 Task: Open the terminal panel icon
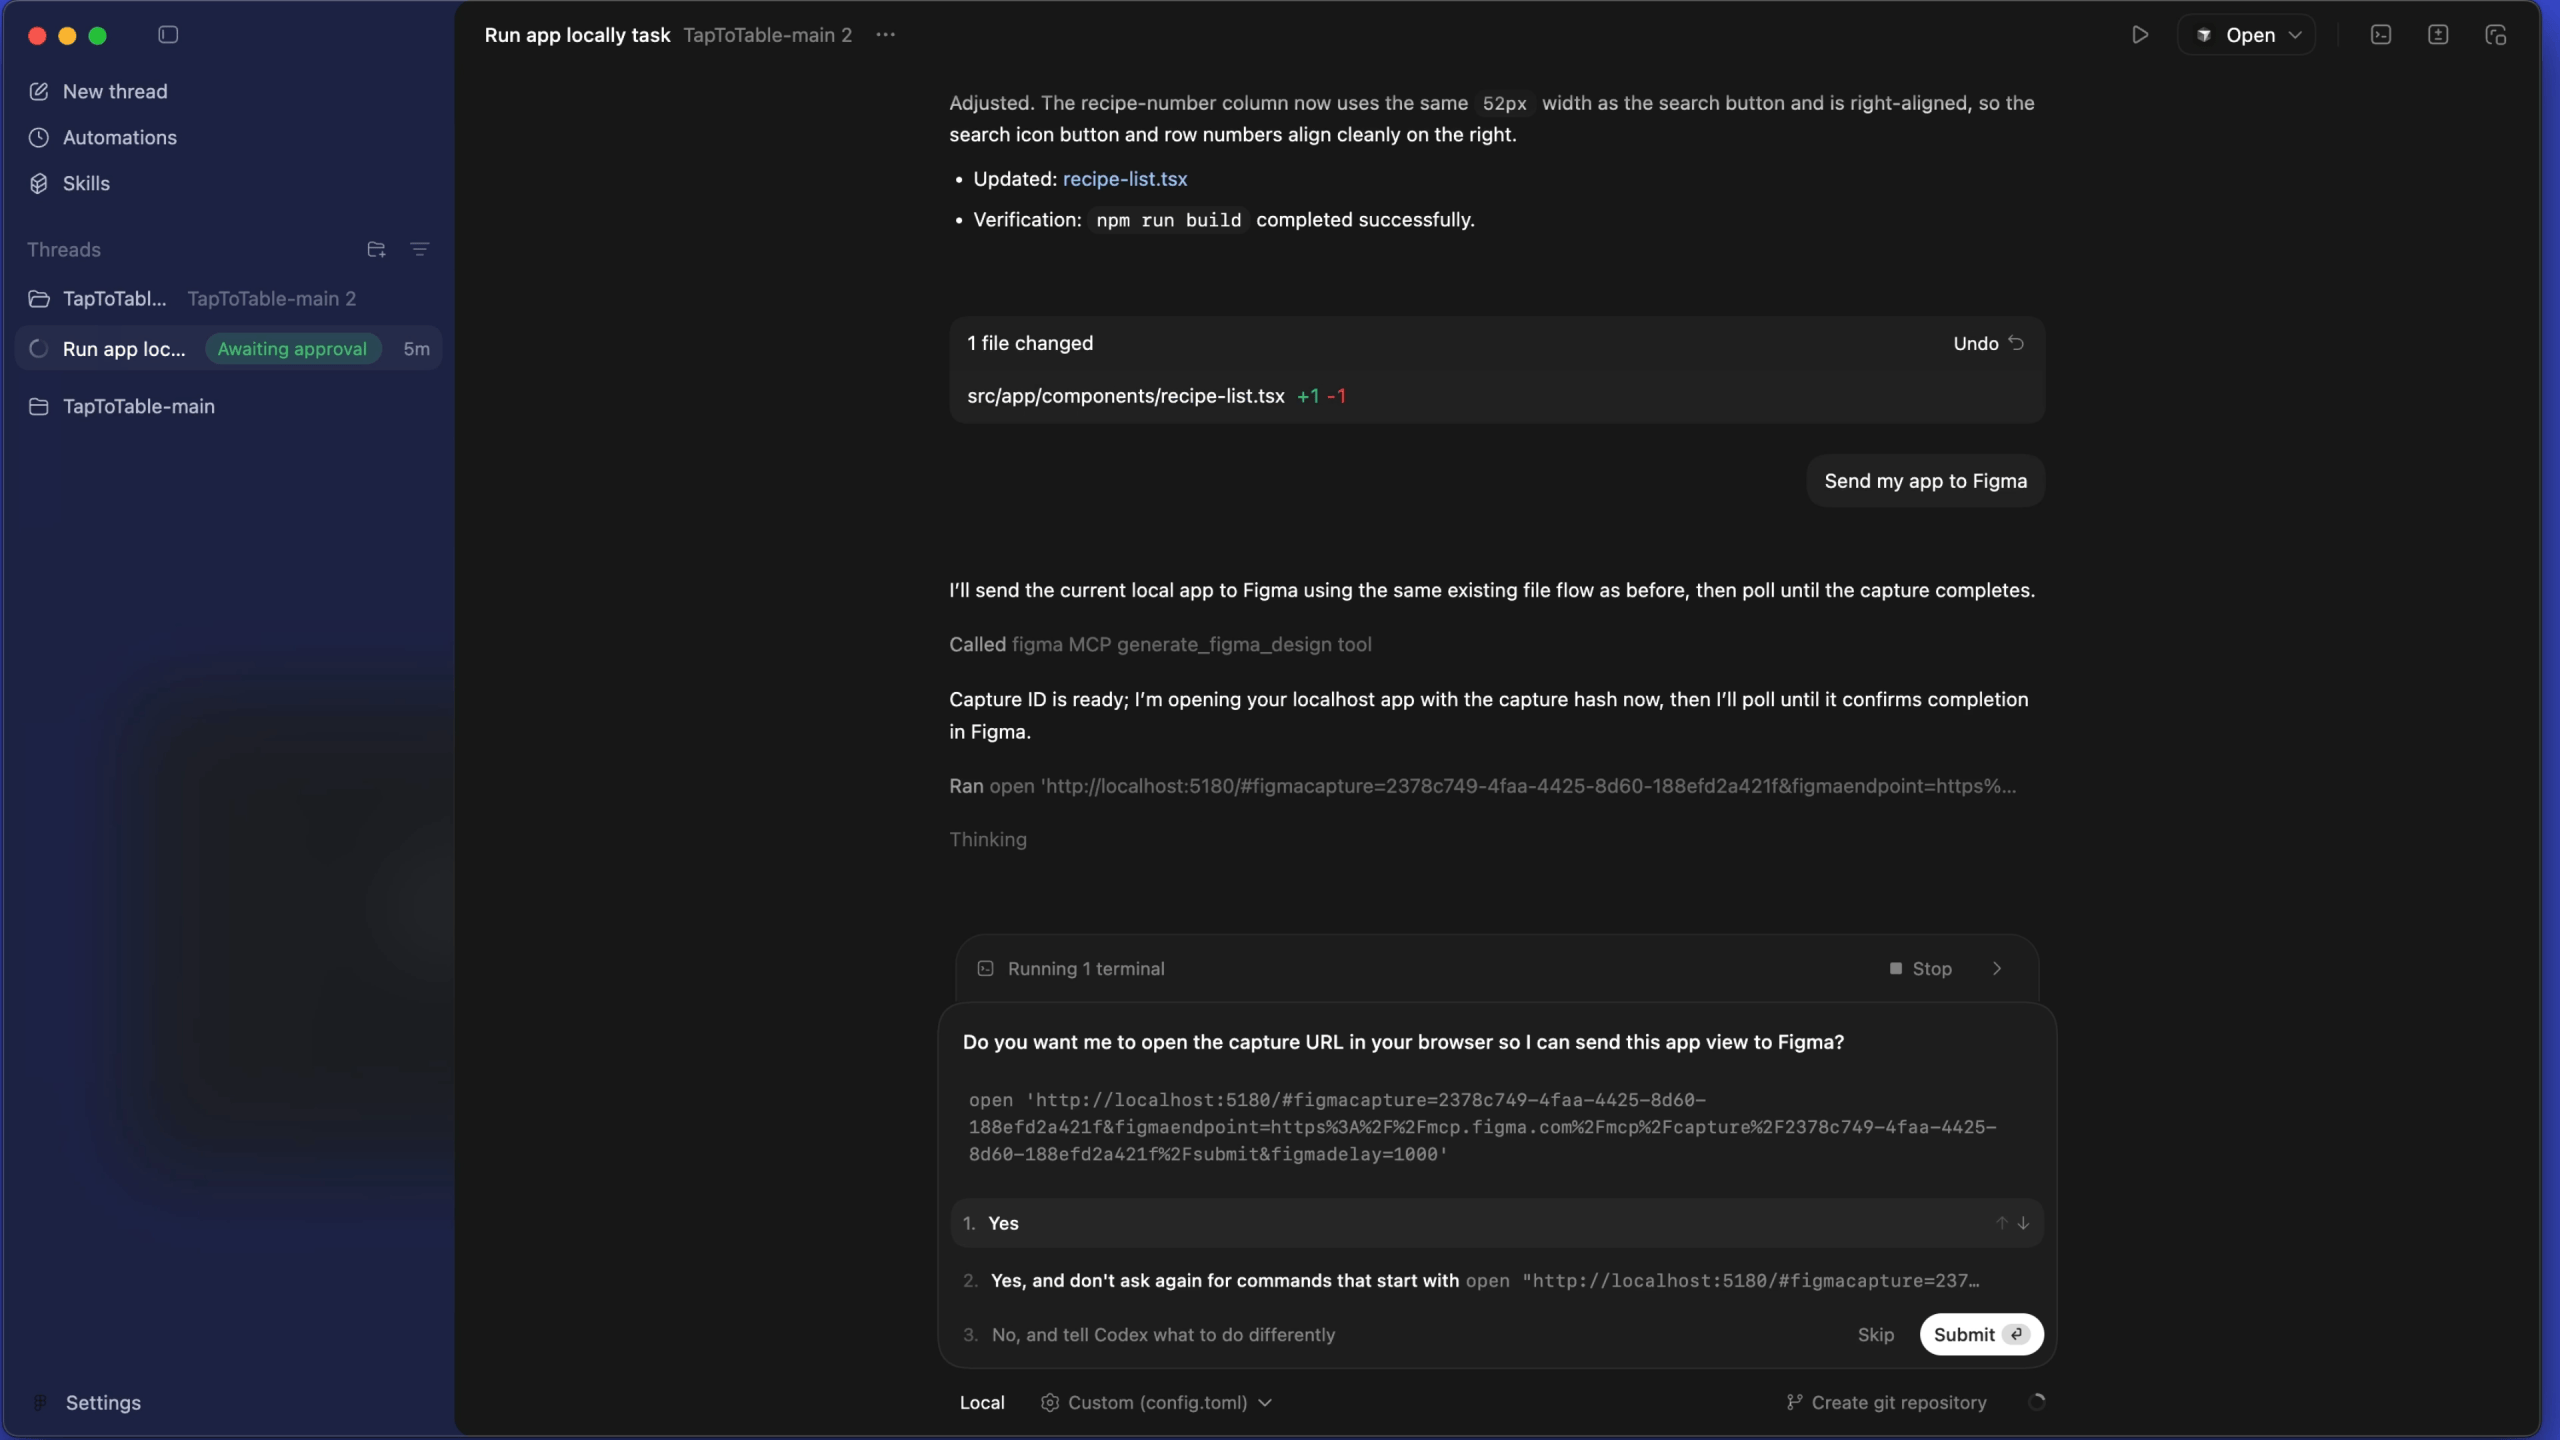tap(2381, 35)
